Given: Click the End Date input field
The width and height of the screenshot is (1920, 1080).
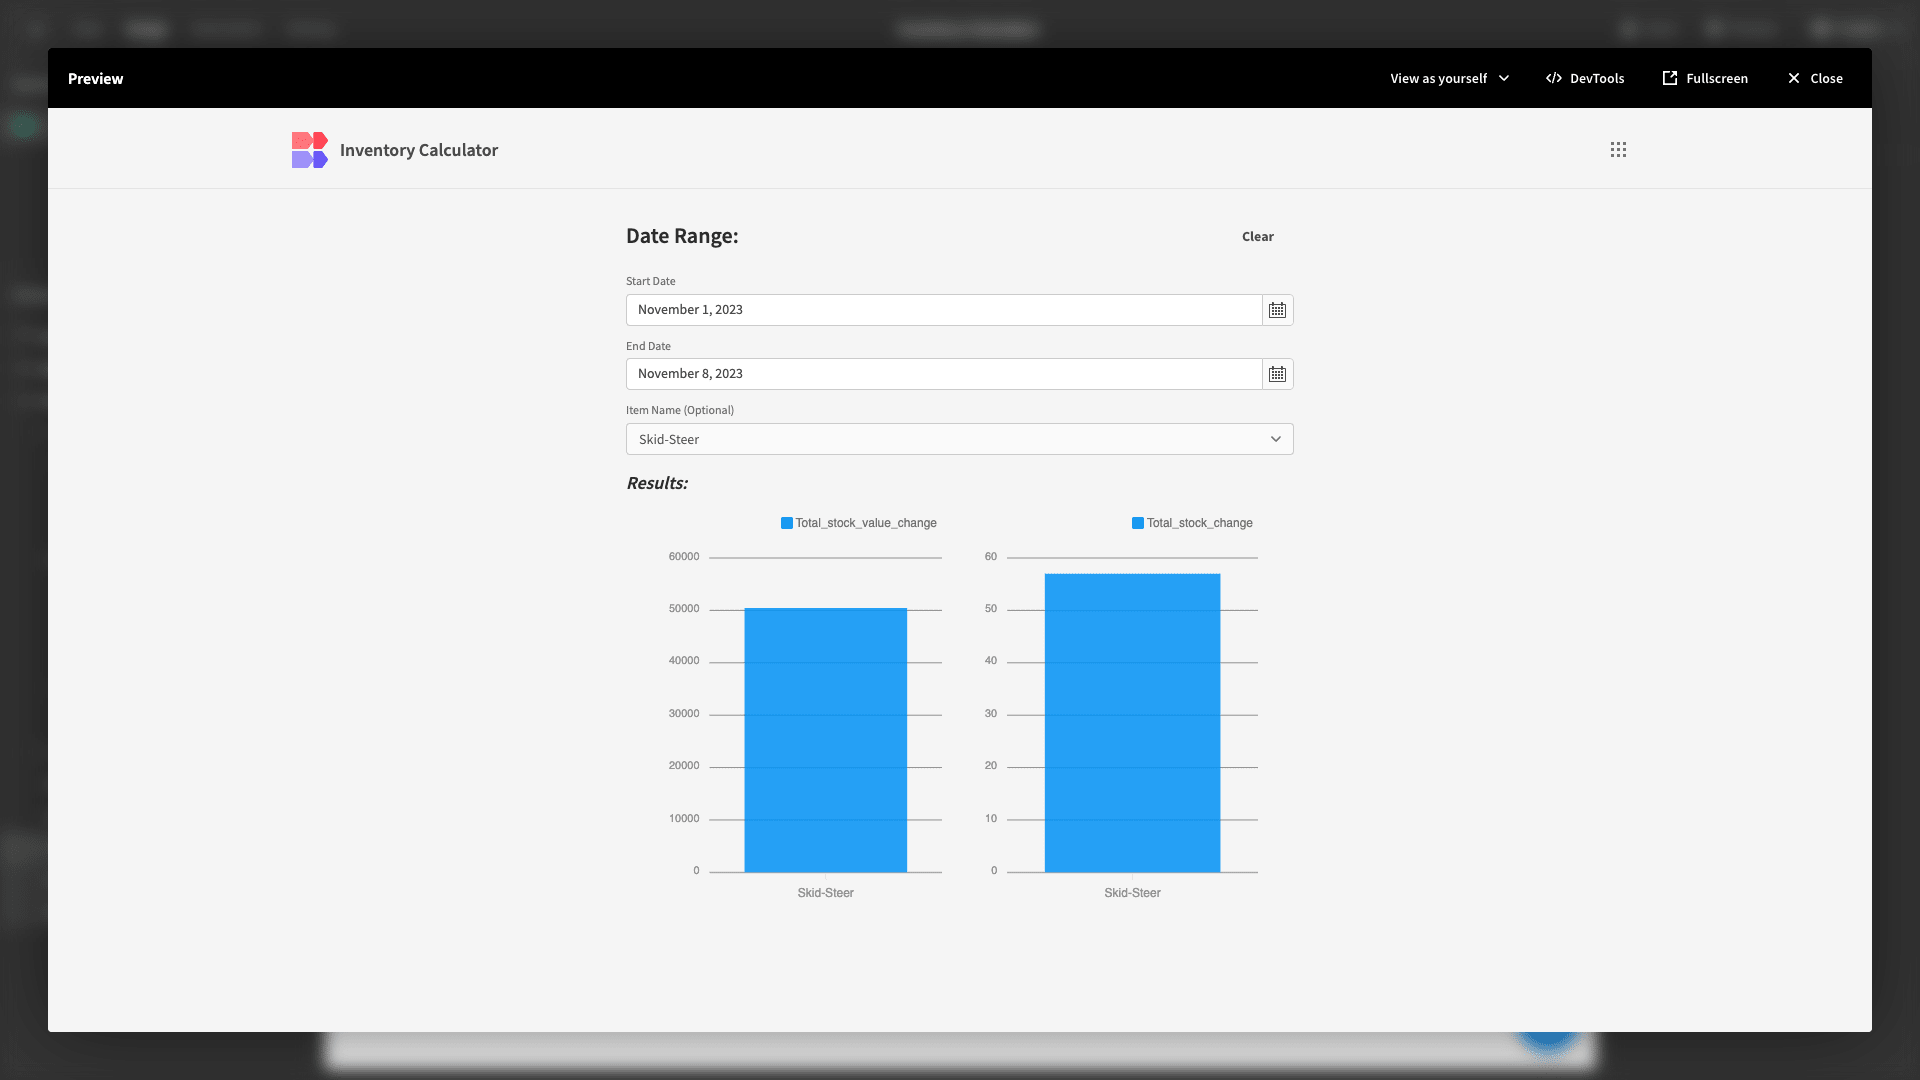Looking at the screenshot, I should (x=943, y=374).
